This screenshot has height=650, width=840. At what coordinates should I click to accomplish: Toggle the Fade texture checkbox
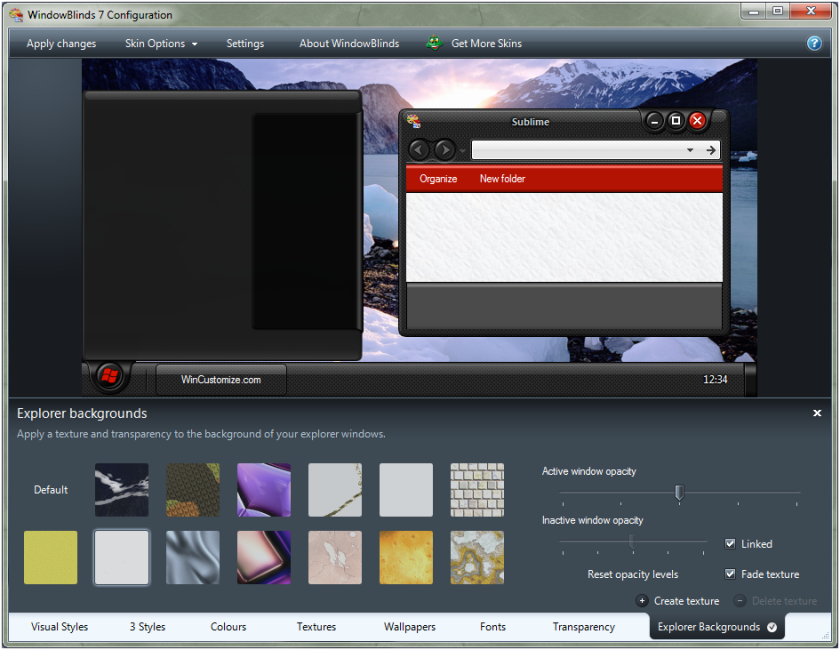point(730,574)
